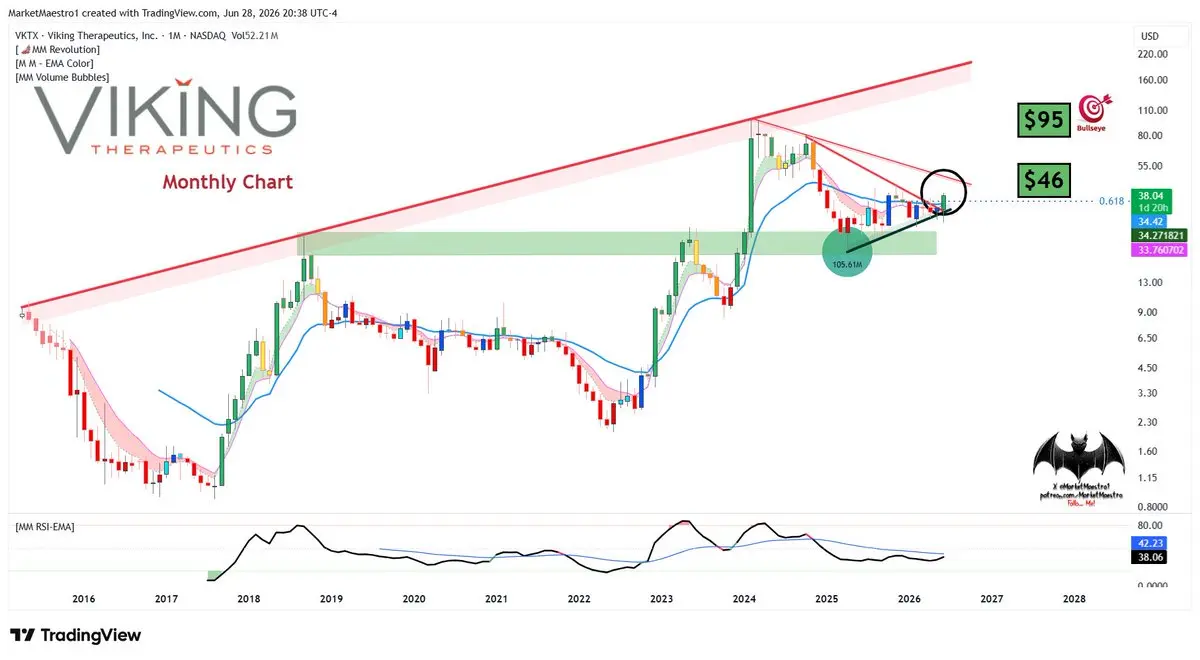Click the 2022 year on time axis

pos(579,600)
